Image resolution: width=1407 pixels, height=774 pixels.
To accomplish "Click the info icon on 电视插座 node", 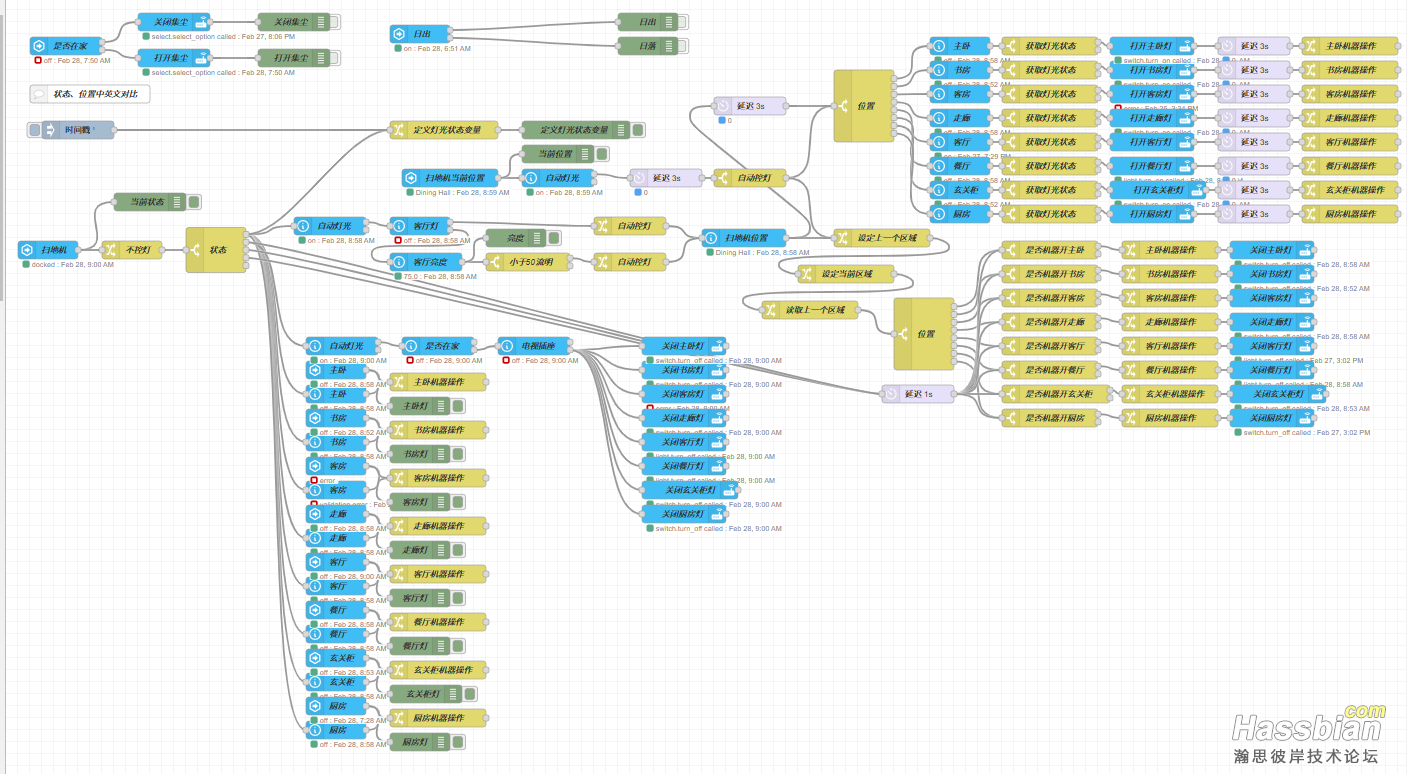I will 507,346.
